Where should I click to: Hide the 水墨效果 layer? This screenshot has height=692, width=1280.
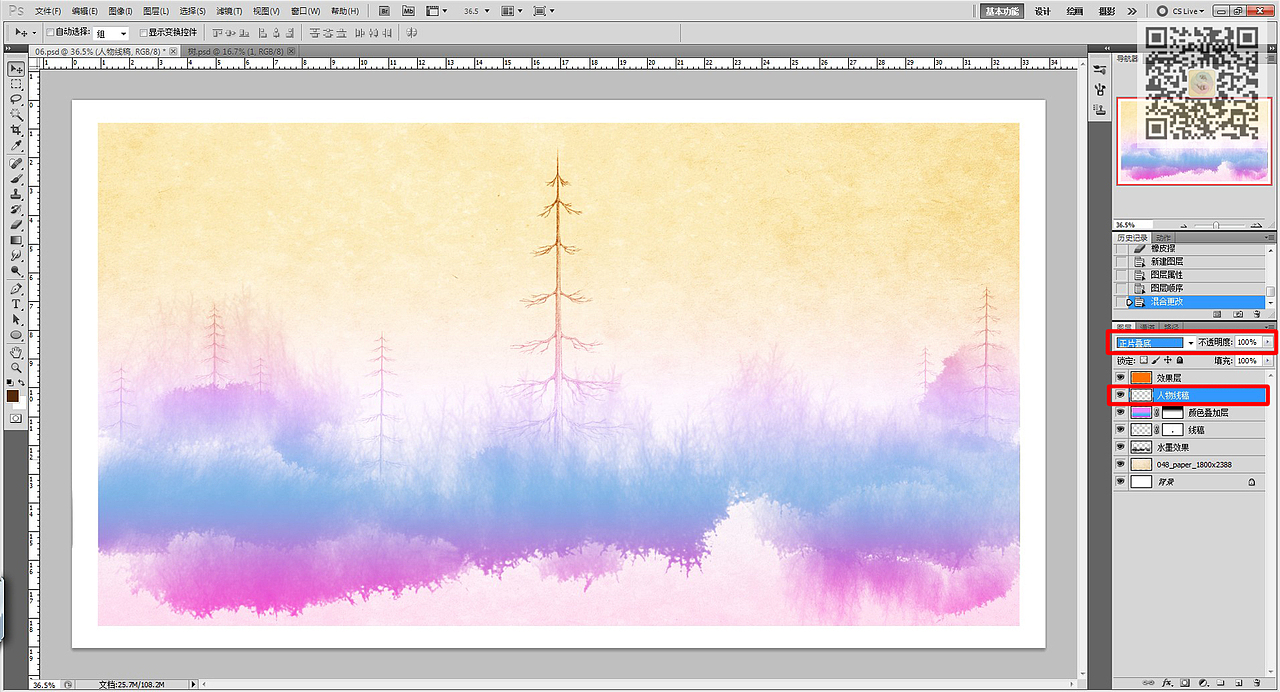pyautogui.click(x=1120, y=447)
